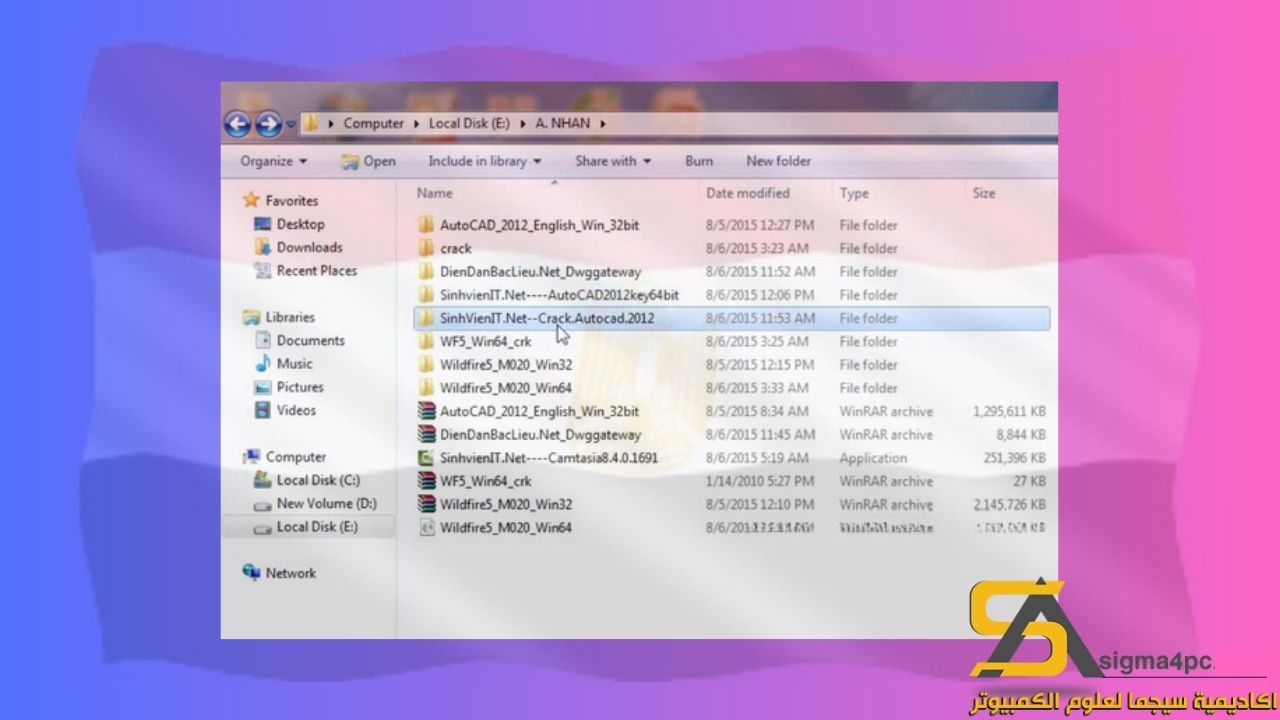
Task: Open the Include in library dropdown
Action: pyautogui.click(x=484, y=161)
